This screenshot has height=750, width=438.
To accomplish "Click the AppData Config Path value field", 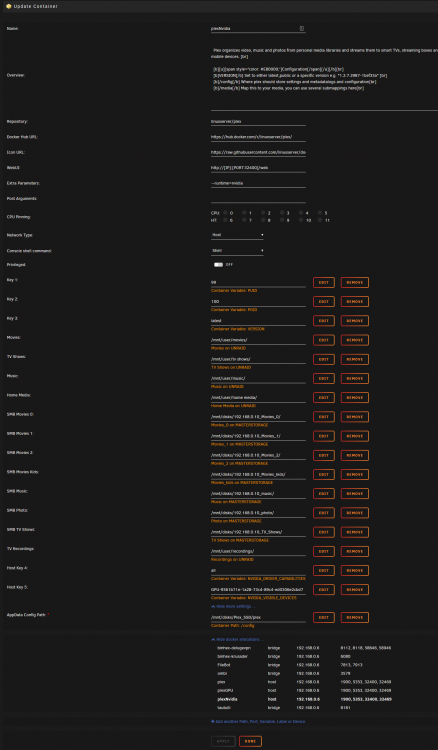I will 258,618.
